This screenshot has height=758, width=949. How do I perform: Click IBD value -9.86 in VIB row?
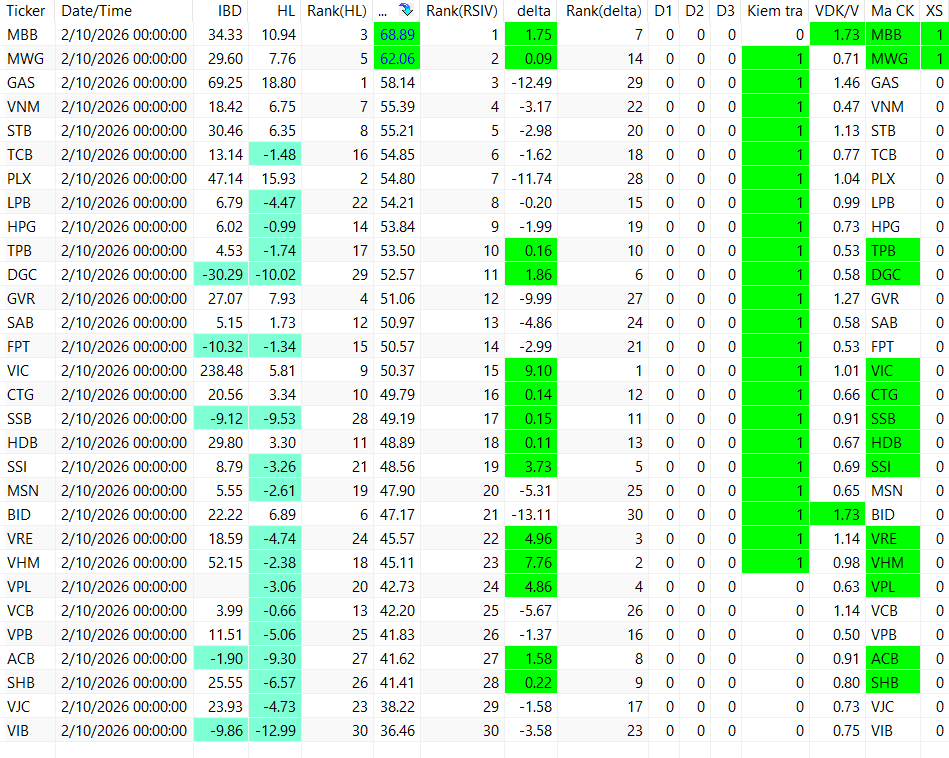(221, 731)
